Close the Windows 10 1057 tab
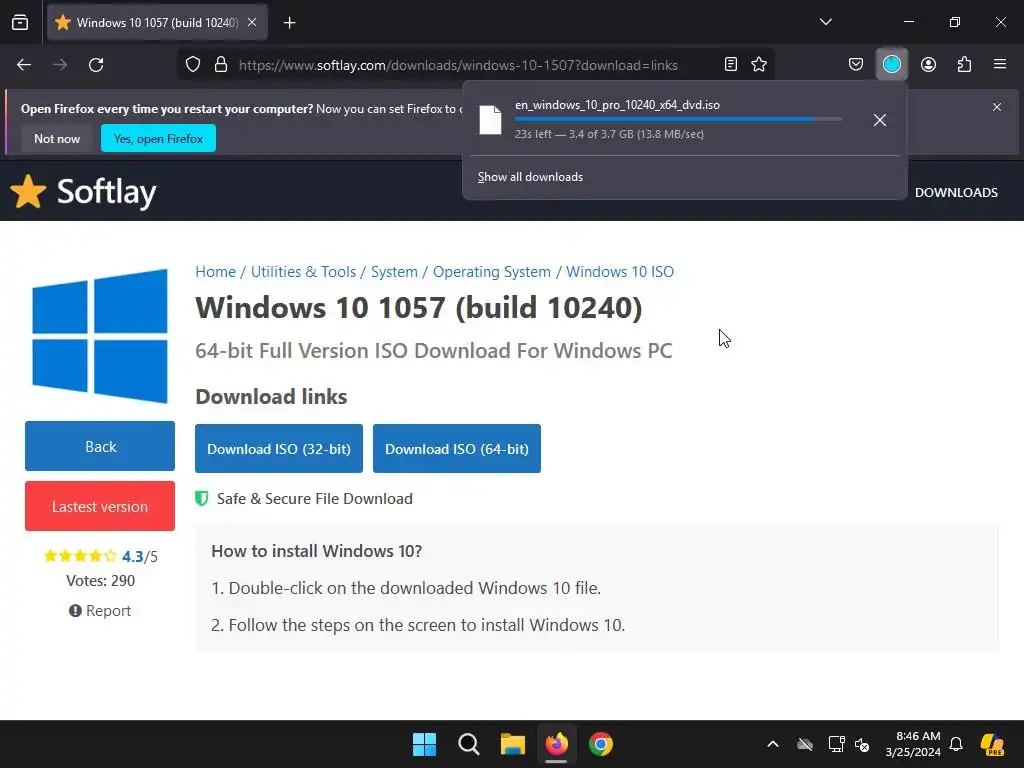Screen dimensions: 1024x768 [252, 22]
